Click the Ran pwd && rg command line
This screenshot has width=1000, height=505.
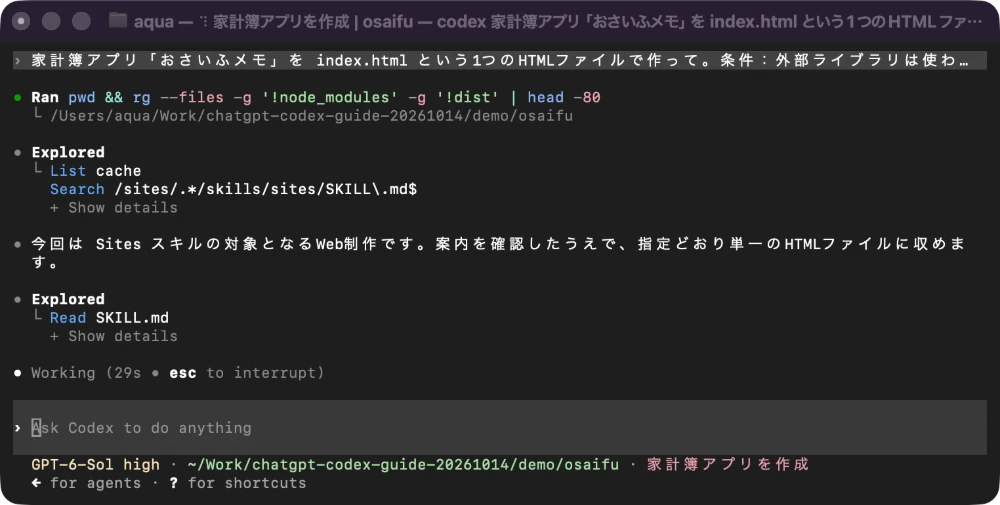(x=316, y=98)
